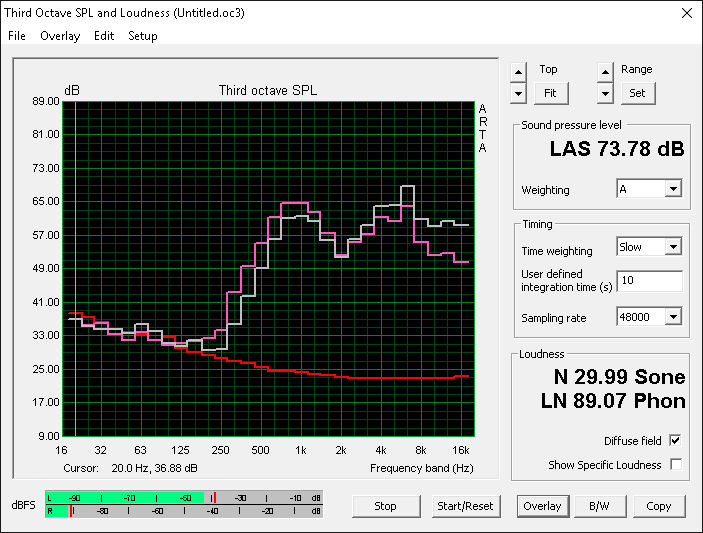The image size is (703, 533).
Task: Expand the Sampling rate dropdown
Action: pos(673,317)
